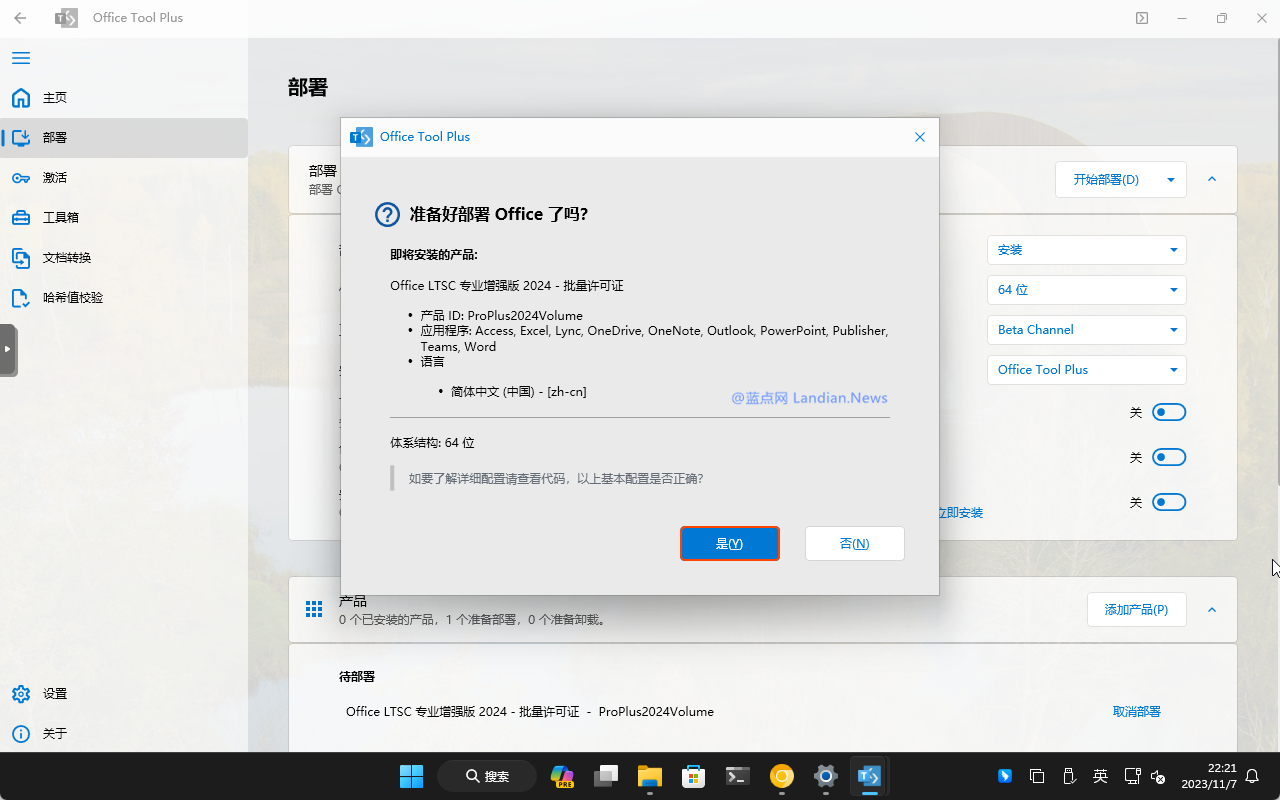This screenshot has height=800, width=1280.
Task: Open File Explorer from the taskbar
Action: (650, 776)
